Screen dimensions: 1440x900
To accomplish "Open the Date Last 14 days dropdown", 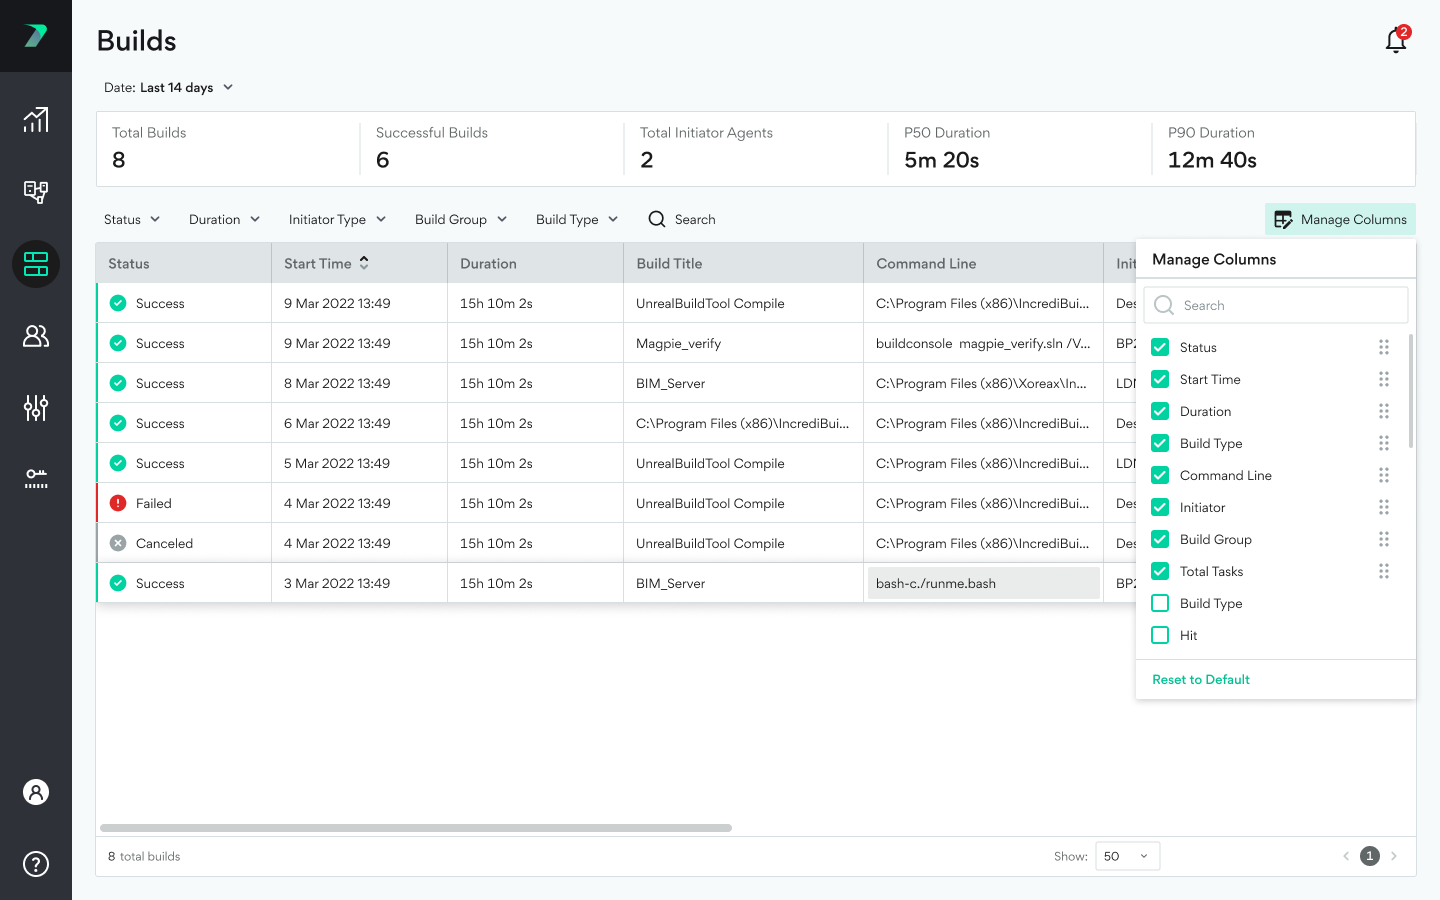I will (169, 87).
